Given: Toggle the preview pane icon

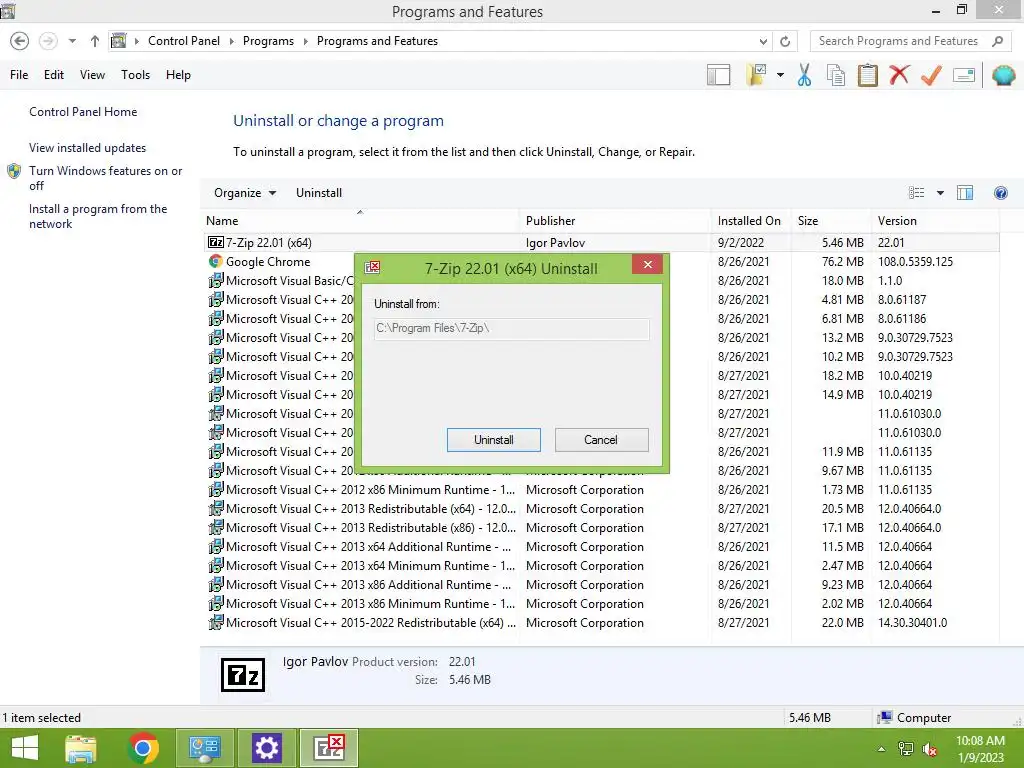Looking at the screenshot, I should click(x=965, y=193).
